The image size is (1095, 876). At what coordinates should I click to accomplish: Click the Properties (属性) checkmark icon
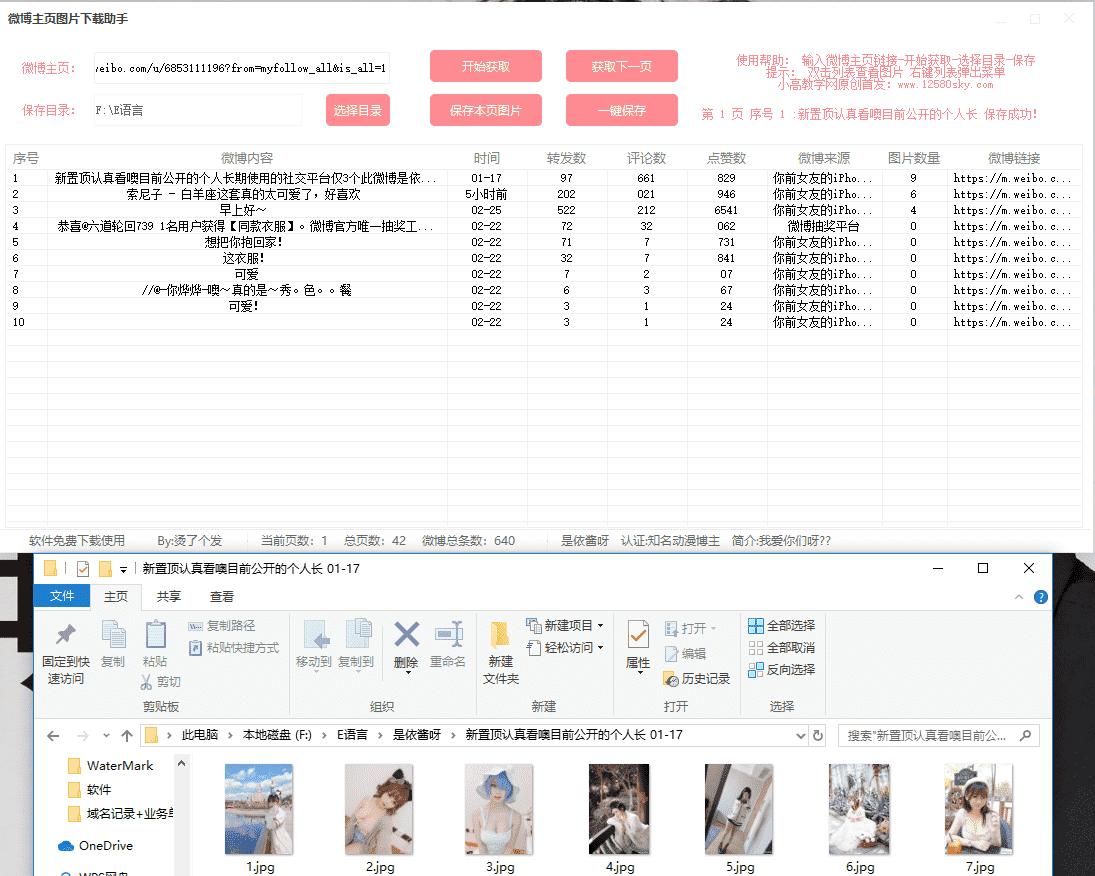coord(638,635)
